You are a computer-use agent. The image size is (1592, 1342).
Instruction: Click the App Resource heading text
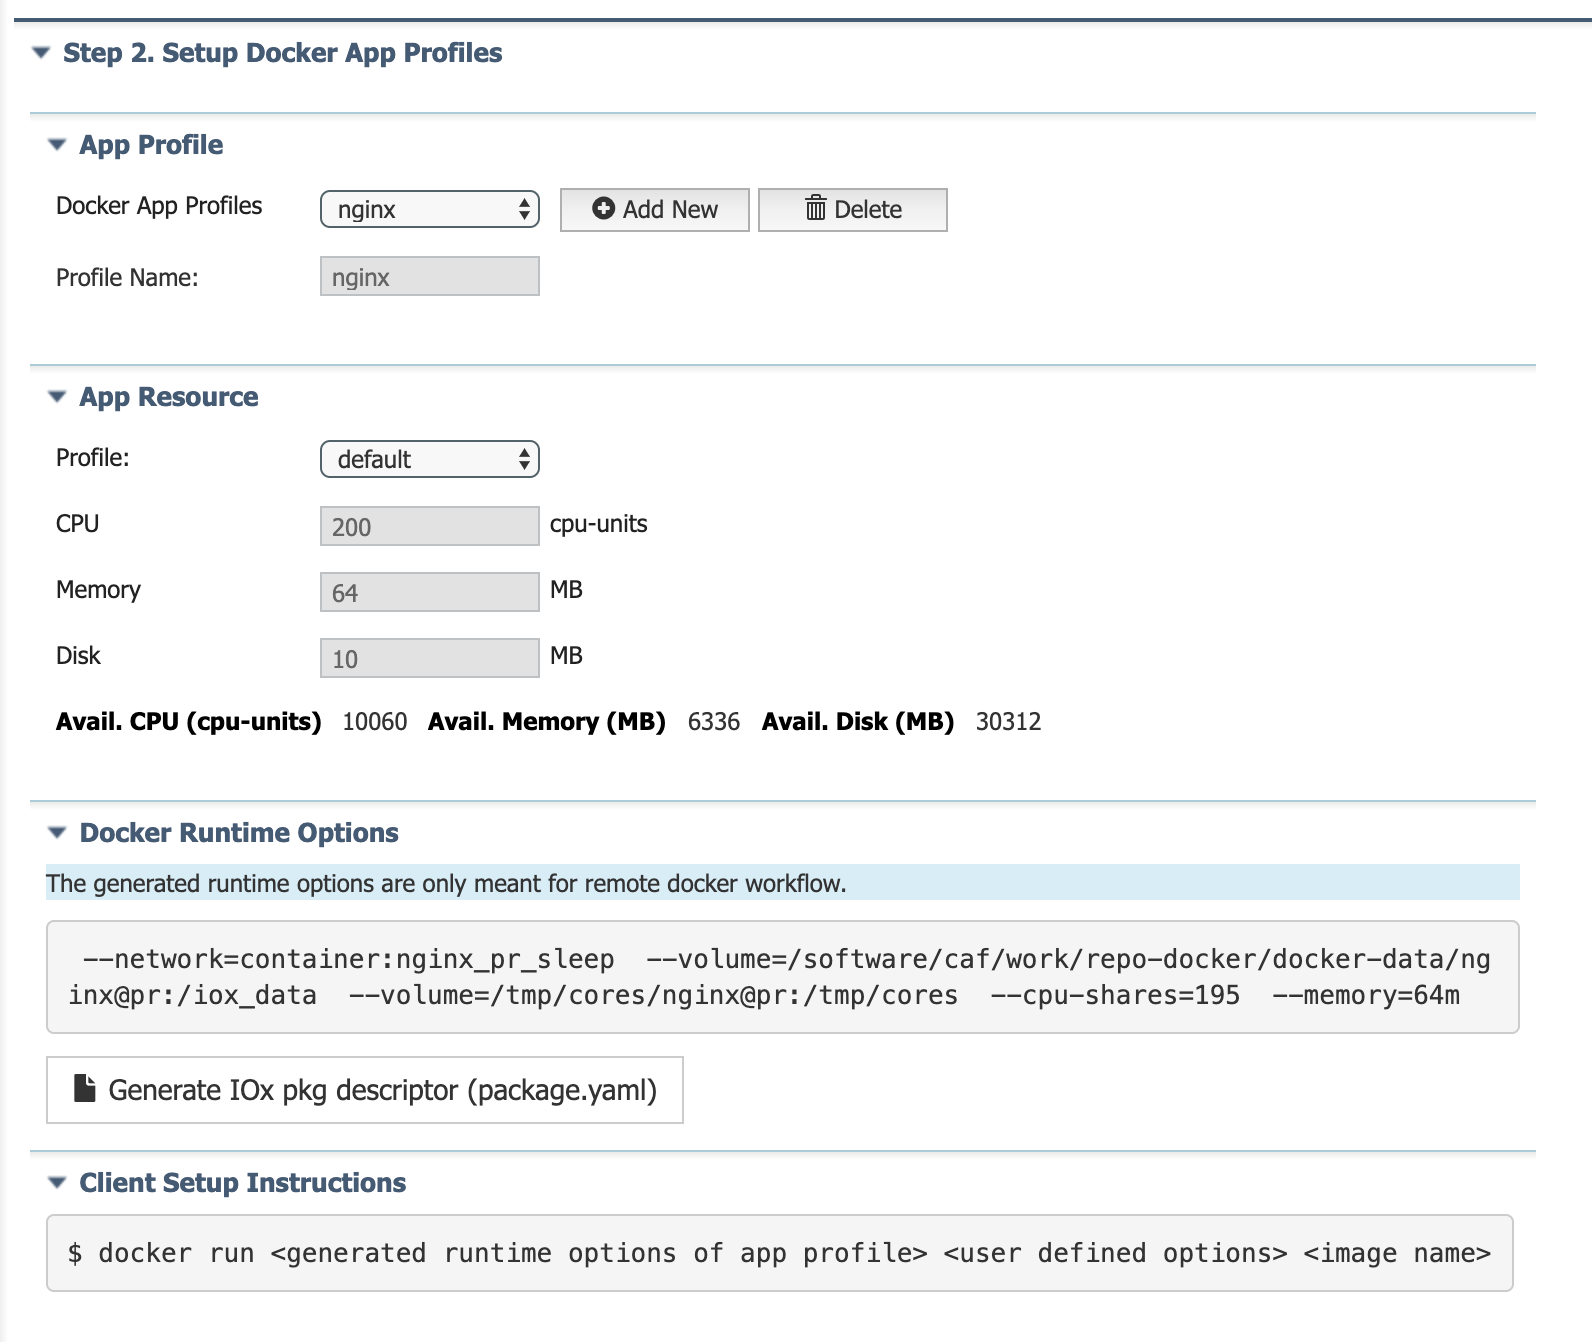[169, 397]
